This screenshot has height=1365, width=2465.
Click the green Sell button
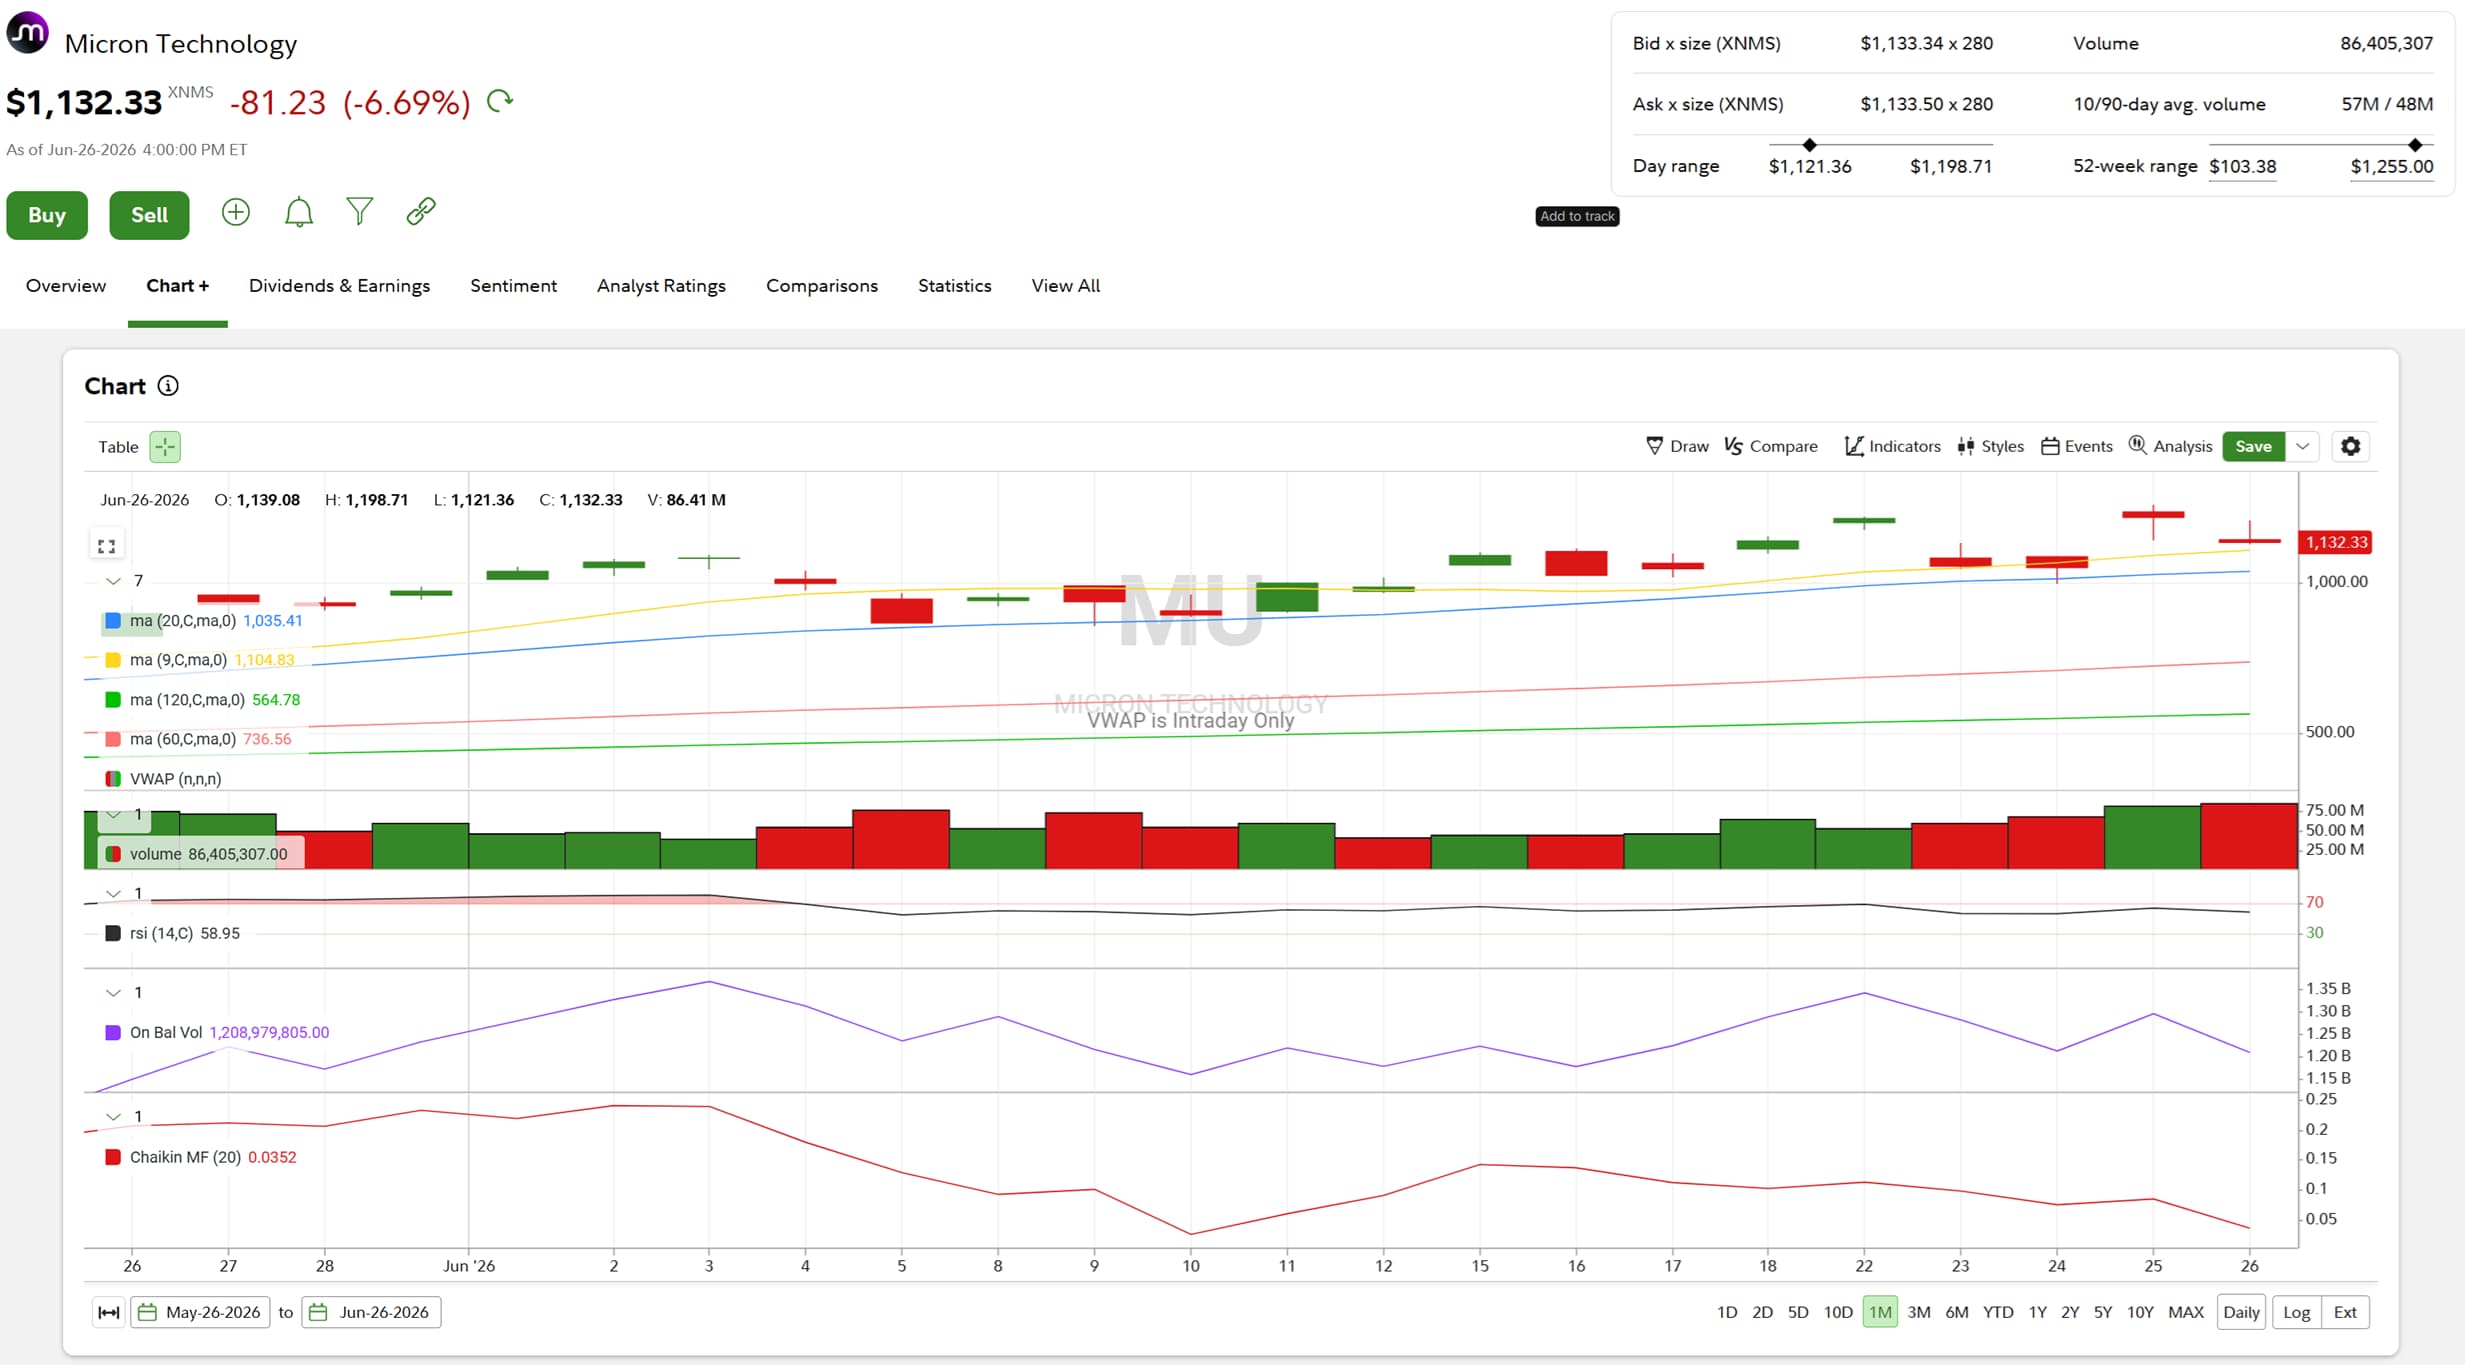point(149,215)
